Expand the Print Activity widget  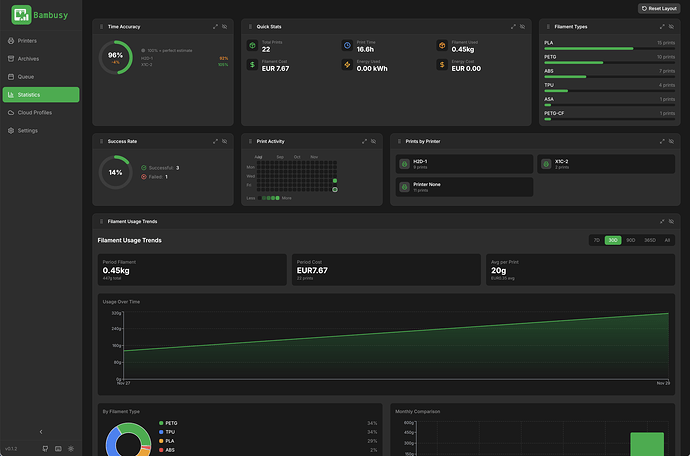(x=364, y=141)
